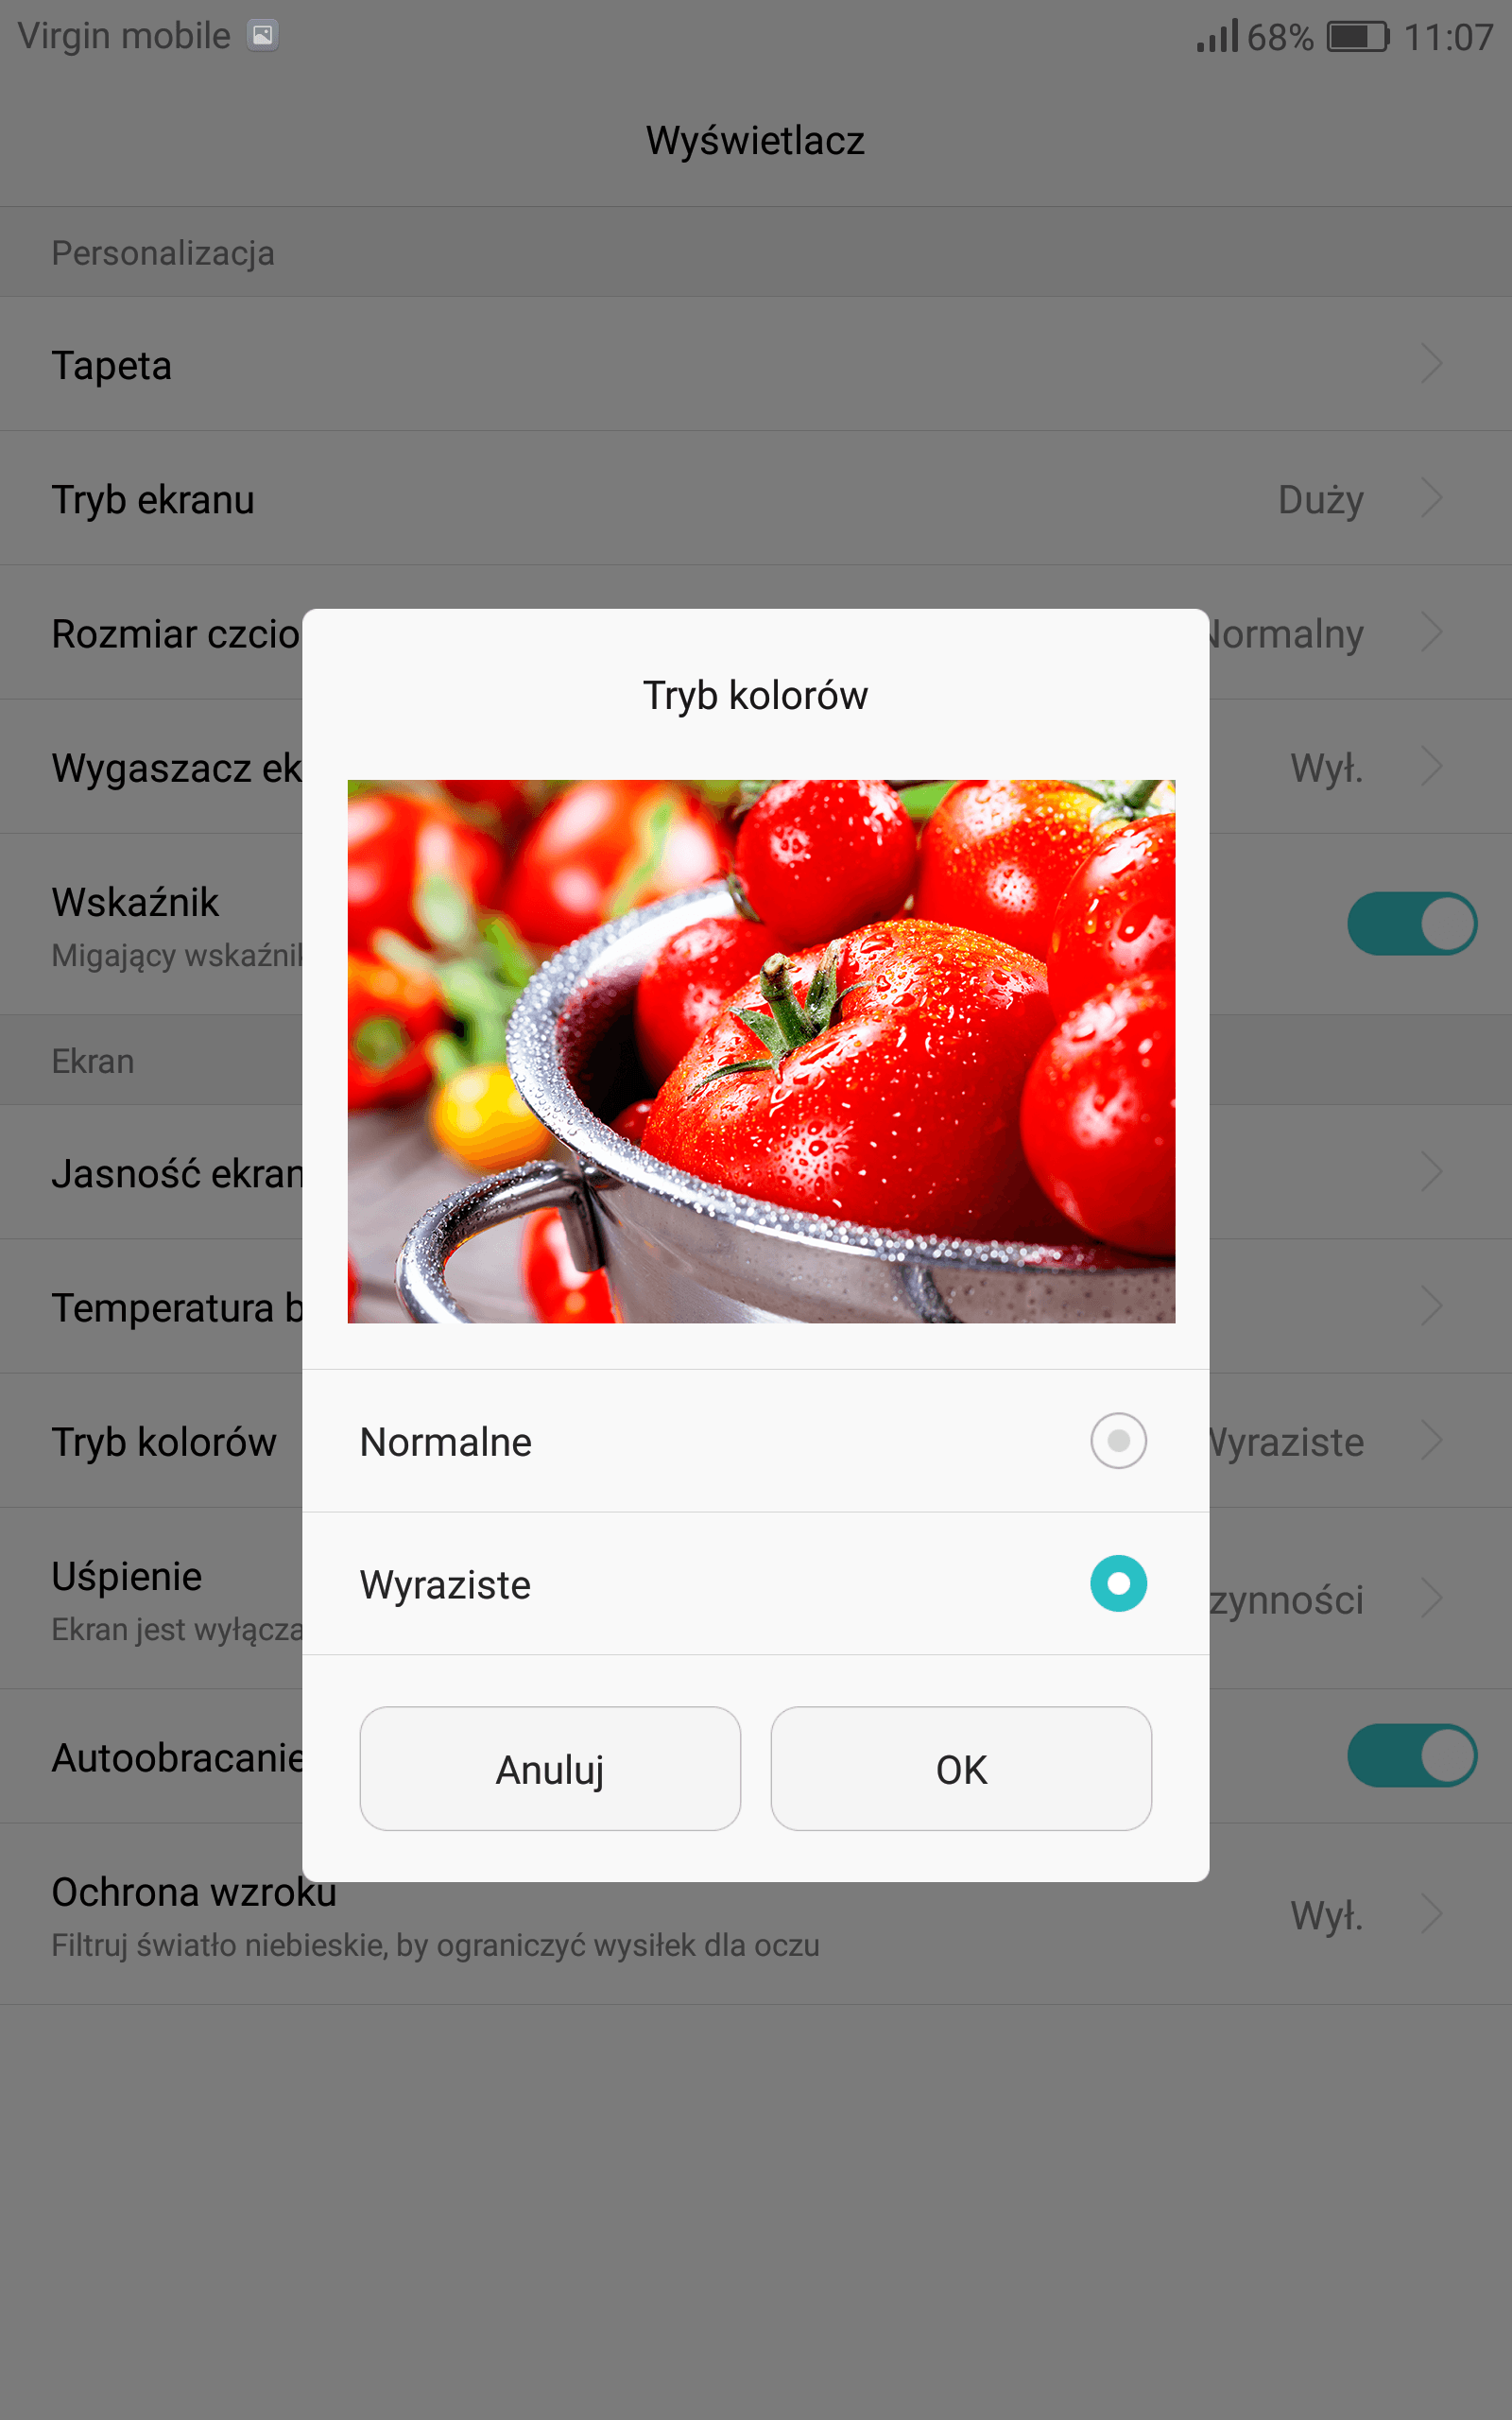
Task: Tap the Wygaszacz ekranu chevron arrow
Action: (1432, 767)
